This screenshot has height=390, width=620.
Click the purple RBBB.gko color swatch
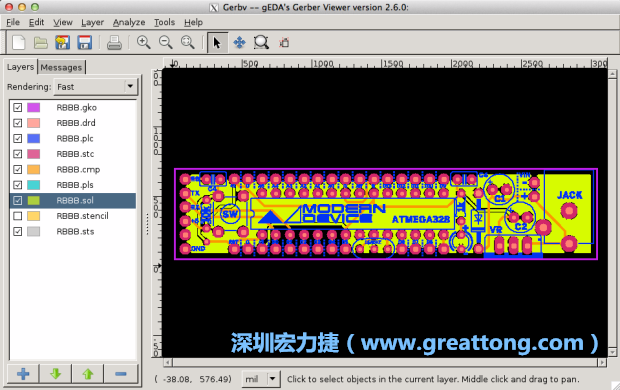coord(34,107)
